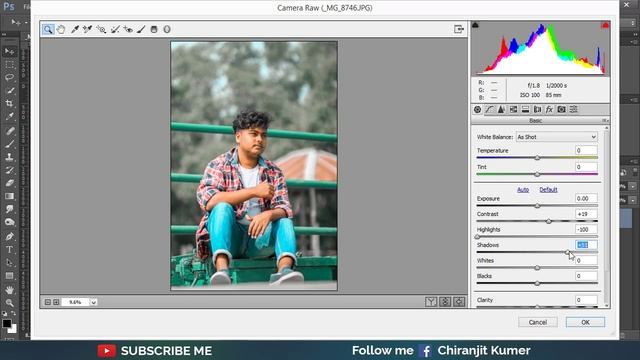Pick Photoshop's Eyedropper tool in left toolbar
640x360 pixels.
9,117
